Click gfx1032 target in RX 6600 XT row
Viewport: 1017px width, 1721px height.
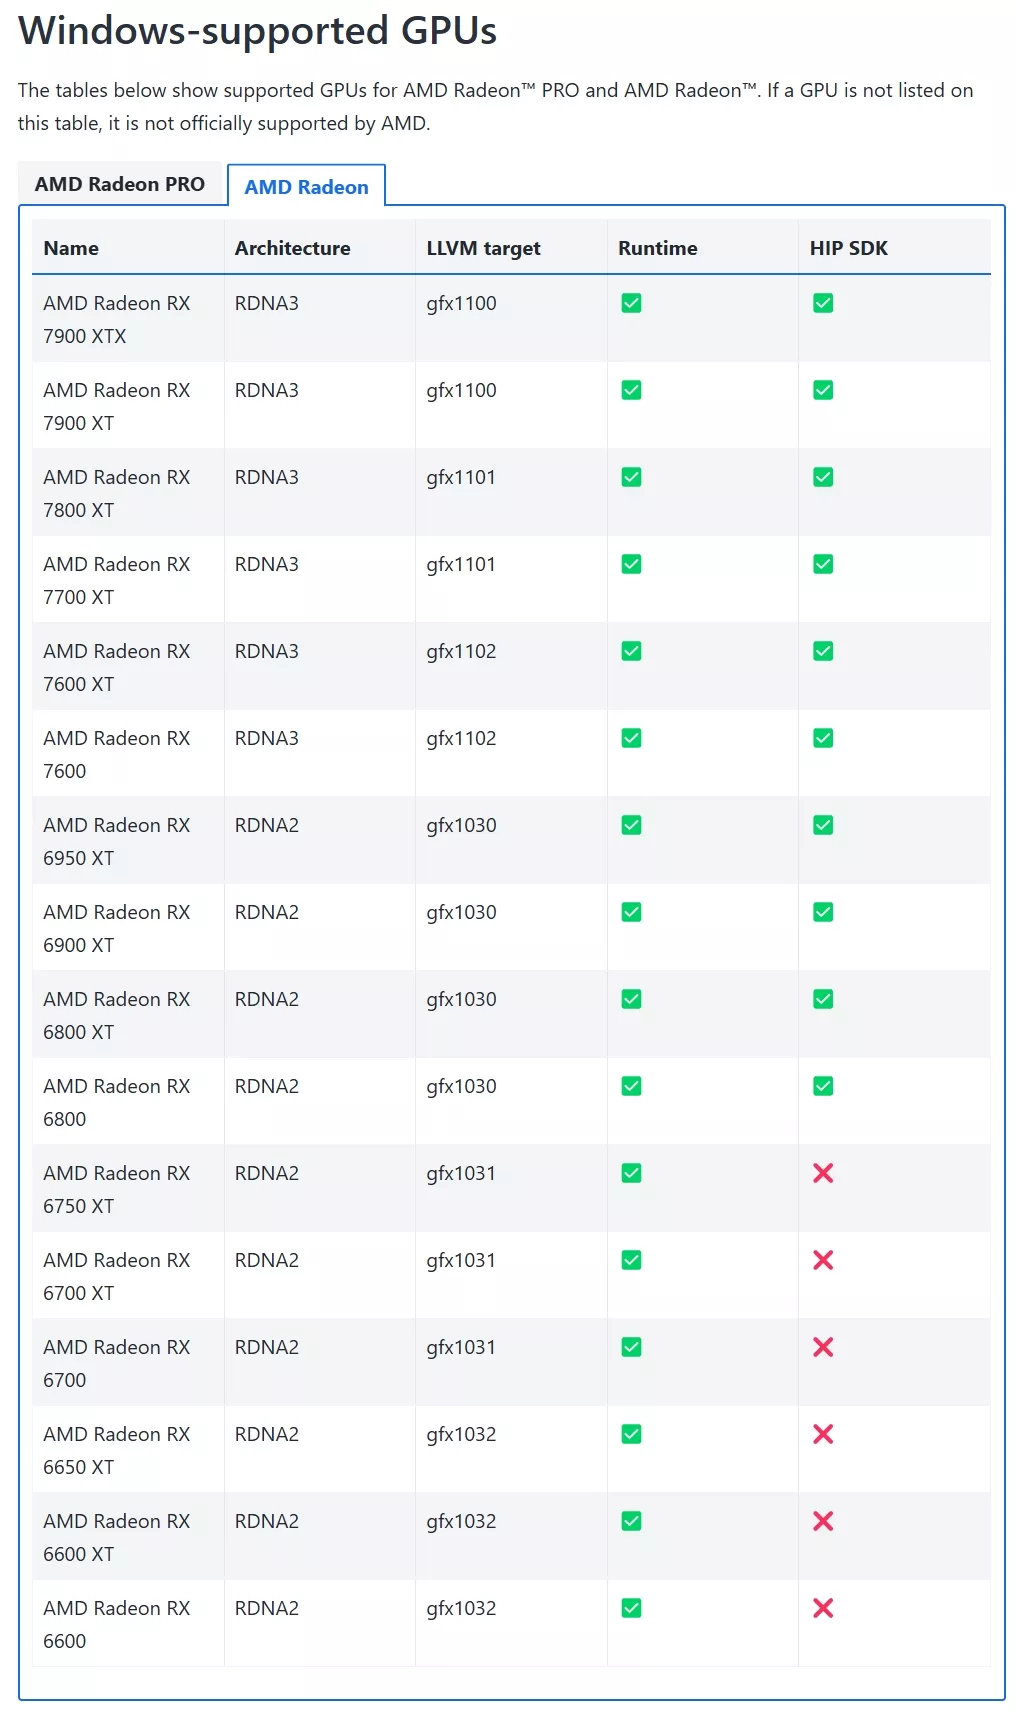point(461,1521)
